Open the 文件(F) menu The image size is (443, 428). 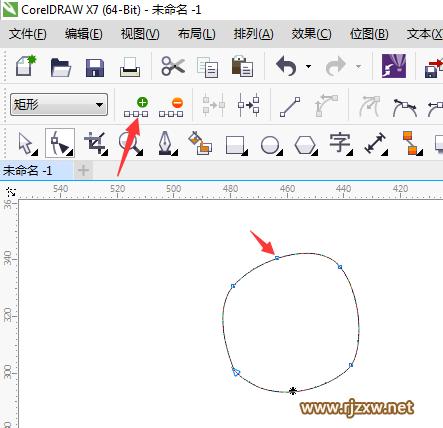pos(27,34)
